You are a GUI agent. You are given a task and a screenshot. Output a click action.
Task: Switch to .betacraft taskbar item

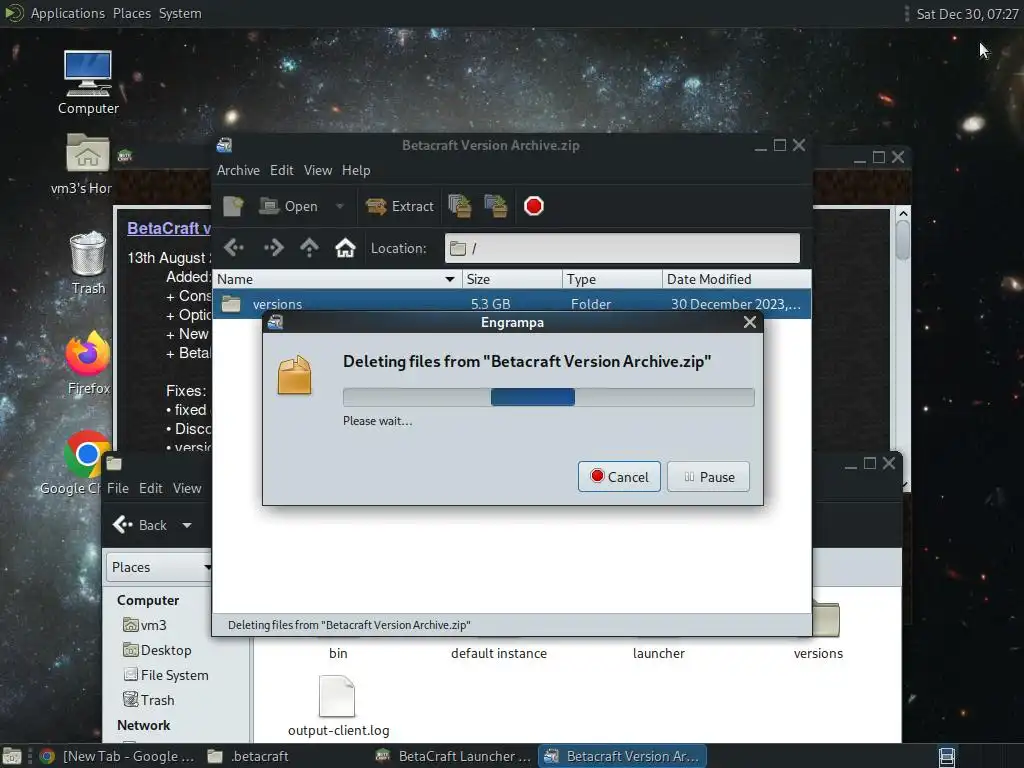(248, 756)
